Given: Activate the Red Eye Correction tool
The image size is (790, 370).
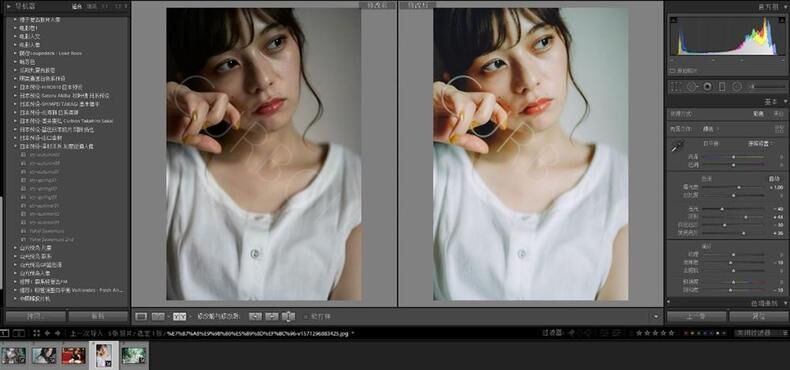Looking at the screenshot, I should click(x=707, y=87).
